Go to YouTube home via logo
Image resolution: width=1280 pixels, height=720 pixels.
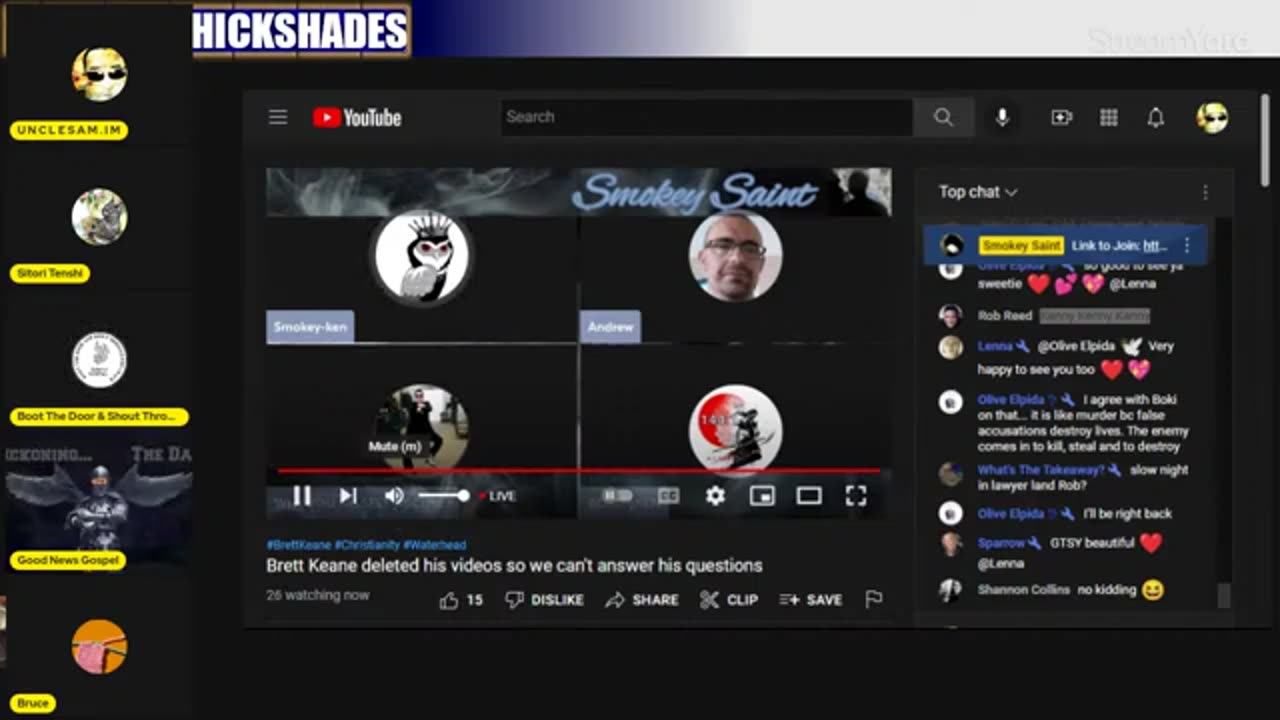[357, 117]
